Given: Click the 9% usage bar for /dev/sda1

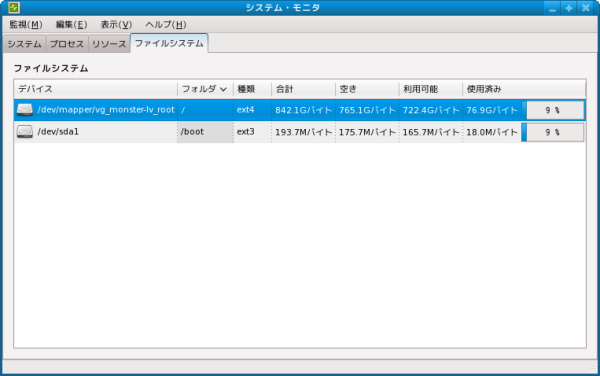Looking at the screenshot, I should [x=553, y=132].
